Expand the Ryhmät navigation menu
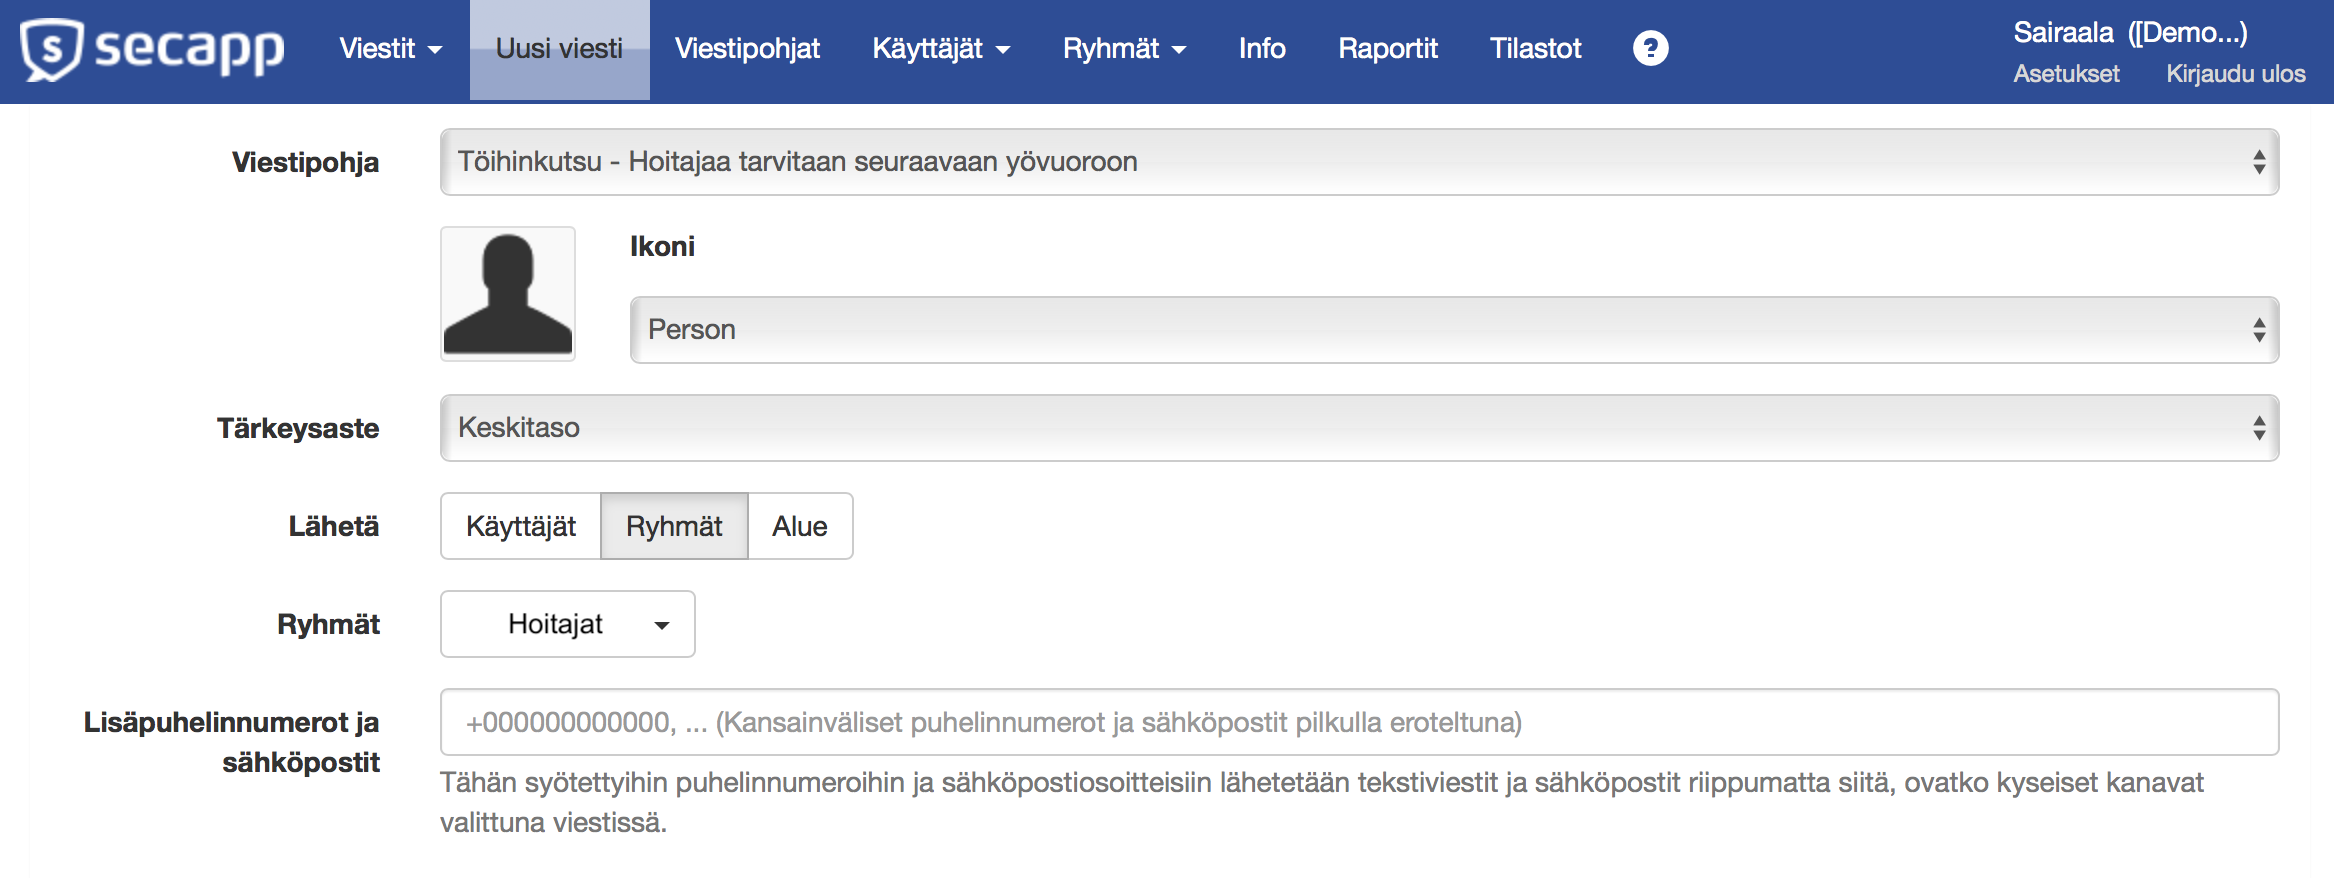Screen dimensions: 2334x878 (x=1123, y=48)
